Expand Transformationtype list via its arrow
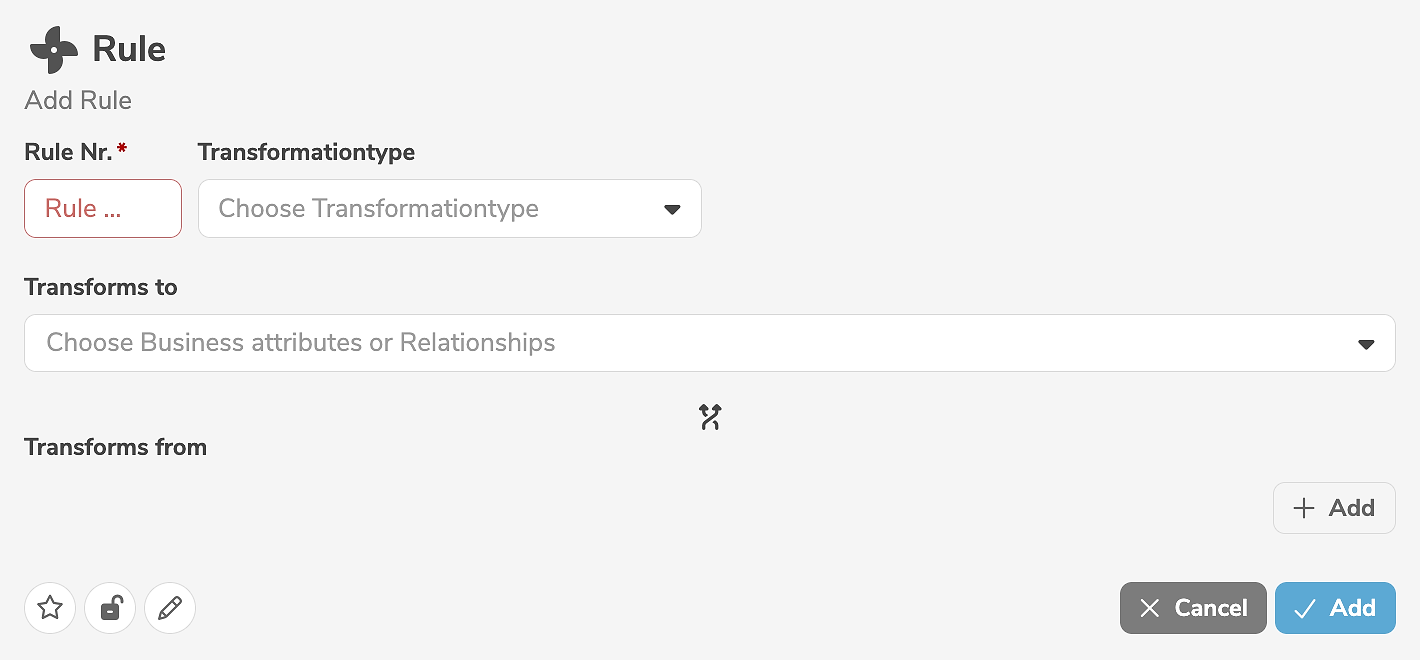This screenshot has width=1420, height=660. (x=672, y=209)
